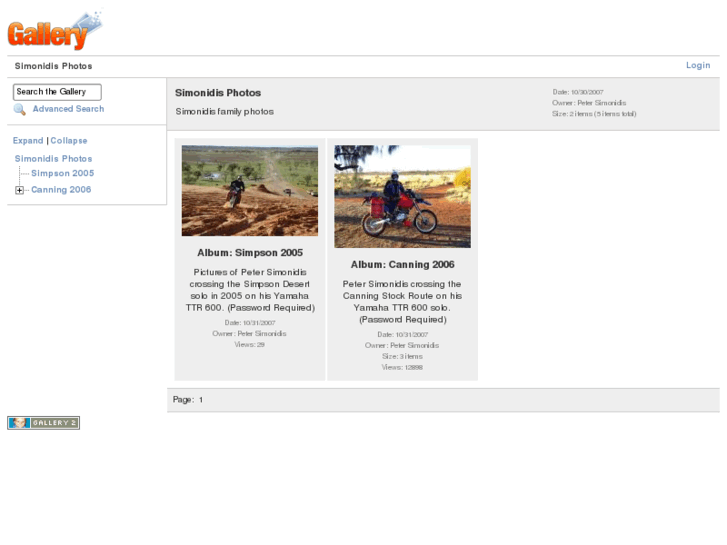Click in the Search the Gallery field

[x=57, y=92]
